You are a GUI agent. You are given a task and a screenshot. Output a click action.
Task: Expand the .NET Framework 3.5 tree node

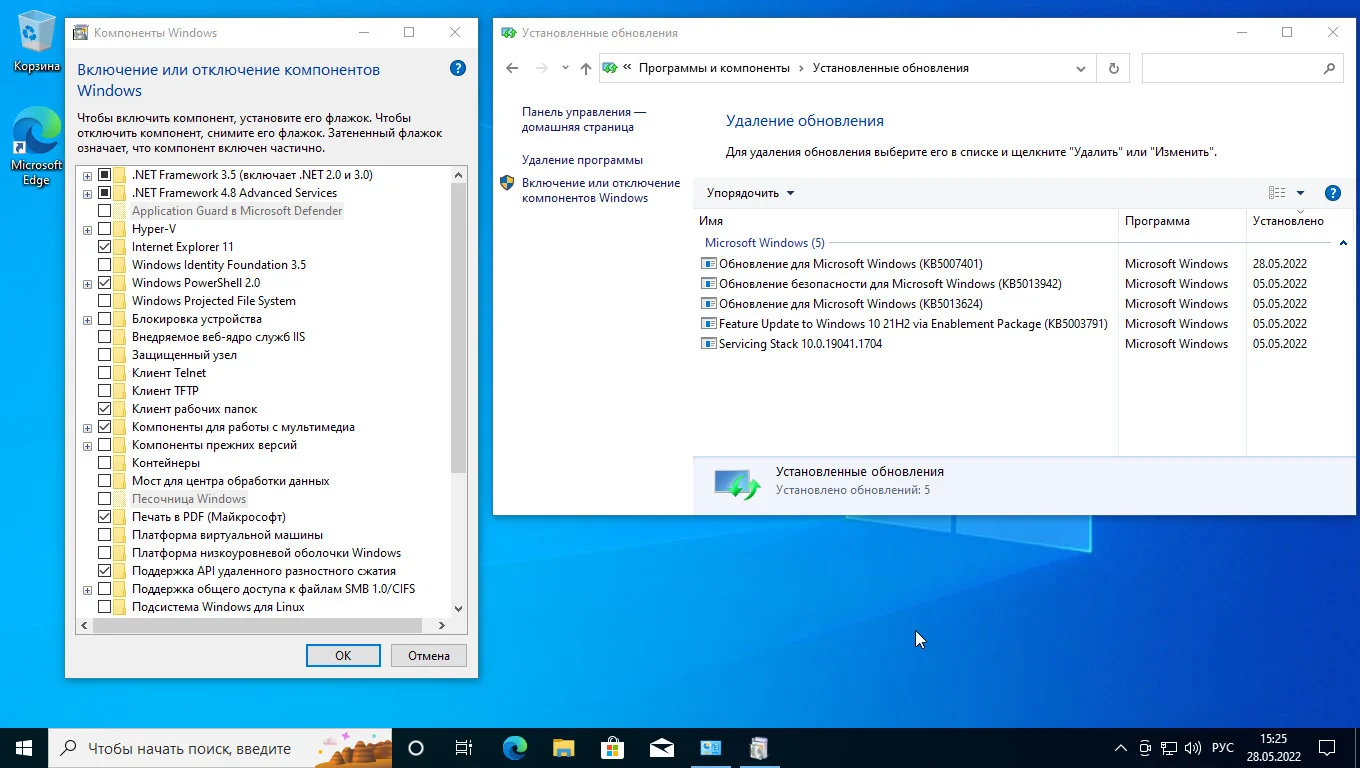click(x=88, y=175)
